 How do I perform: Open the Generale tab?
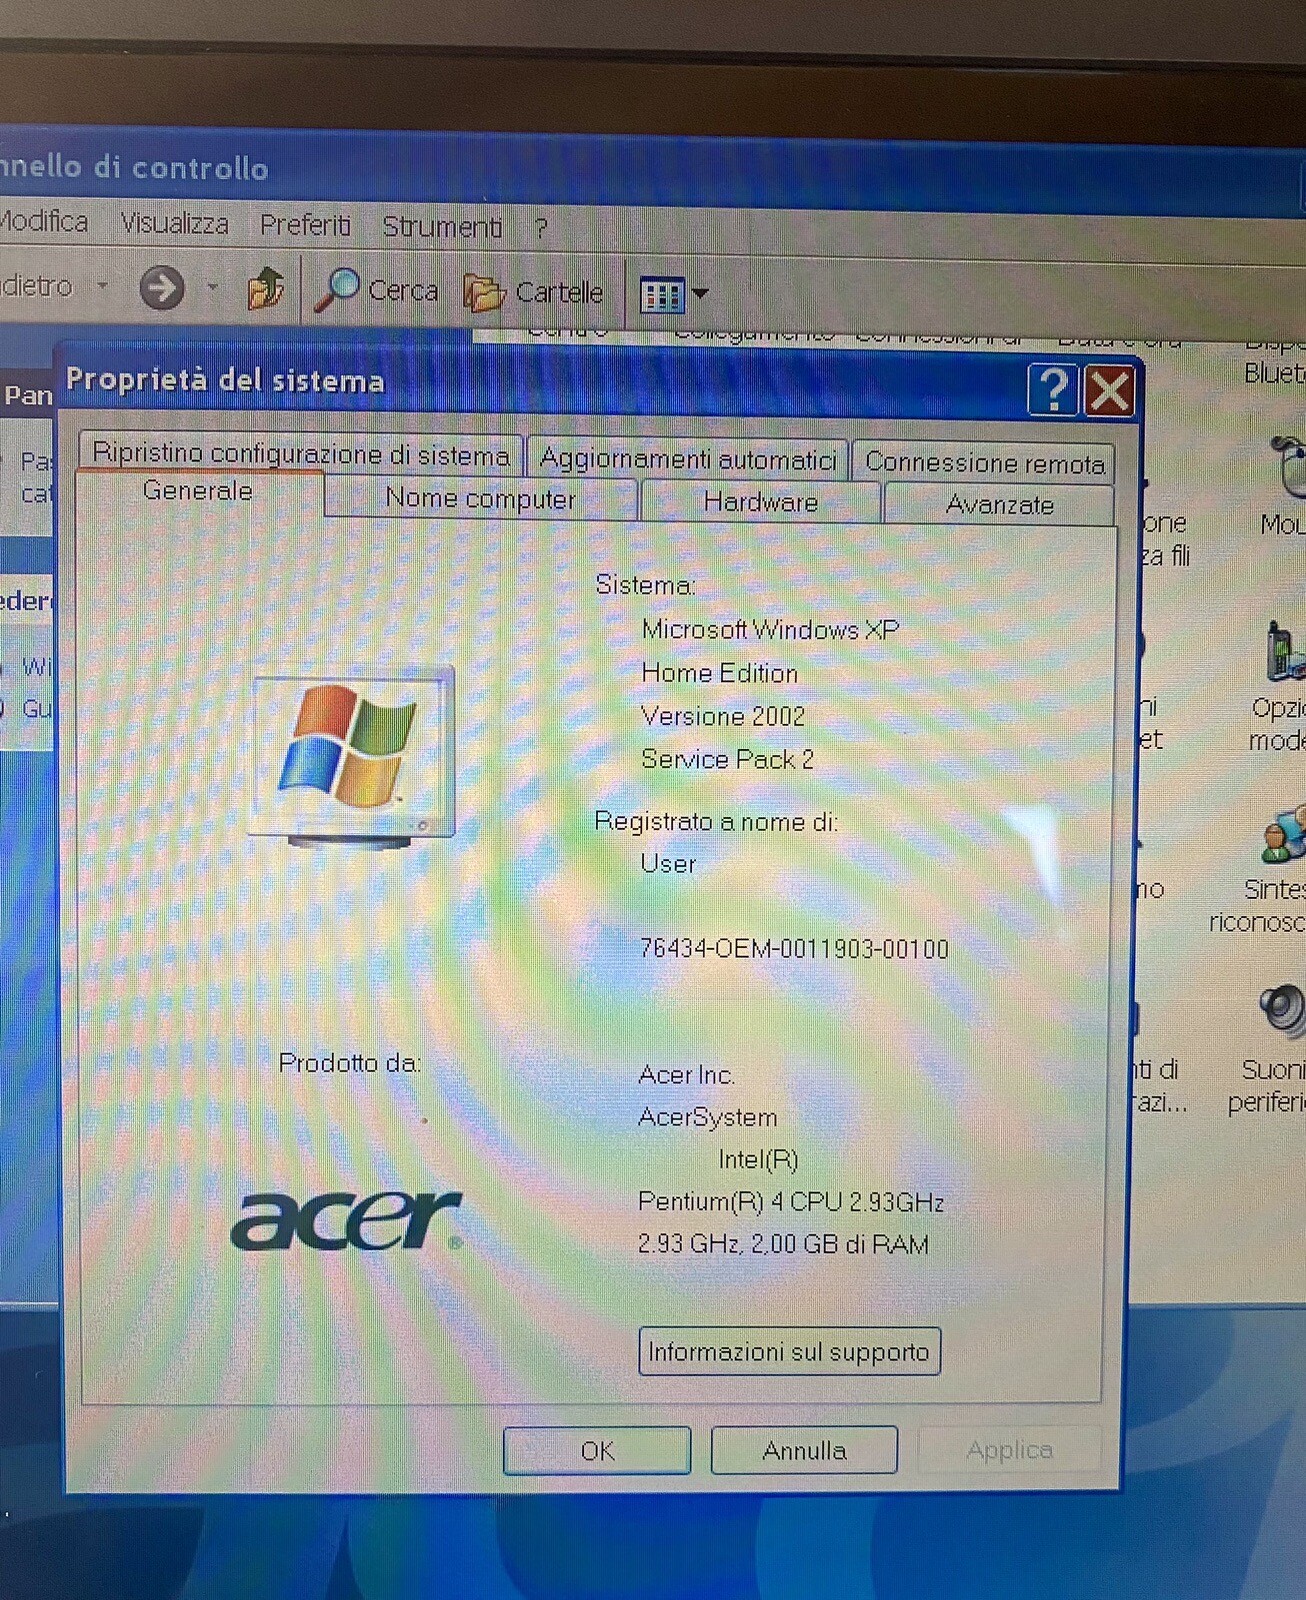[199, 491]
